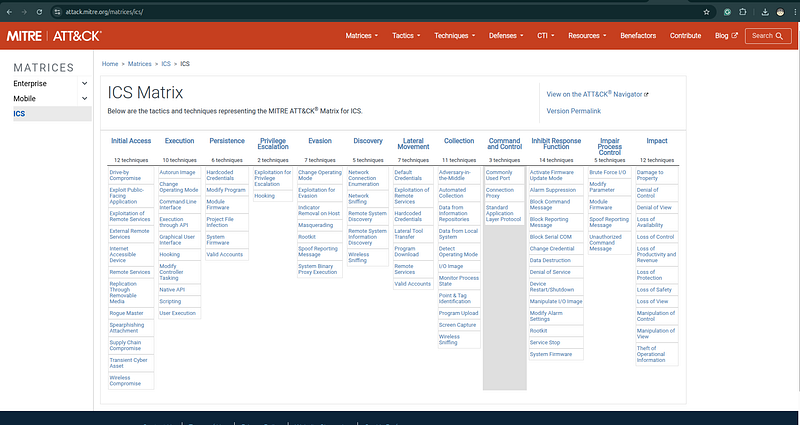800x425 pixels.
Task: Bookmark this page with the star icon
Action: point(707,12)
